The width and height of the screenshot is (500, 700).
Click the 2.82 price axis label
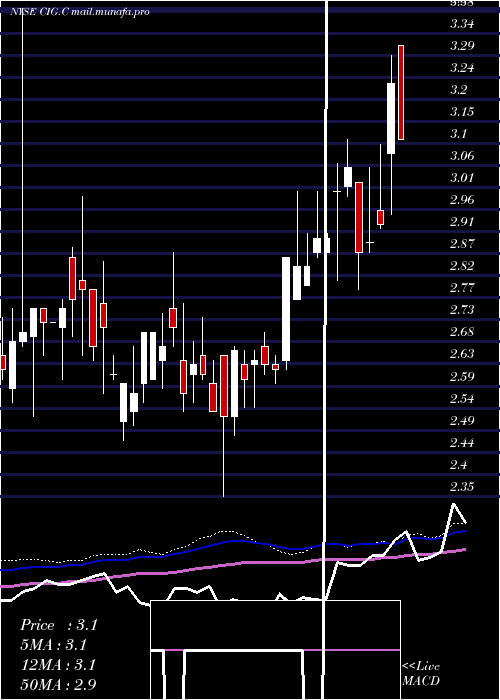462,266
